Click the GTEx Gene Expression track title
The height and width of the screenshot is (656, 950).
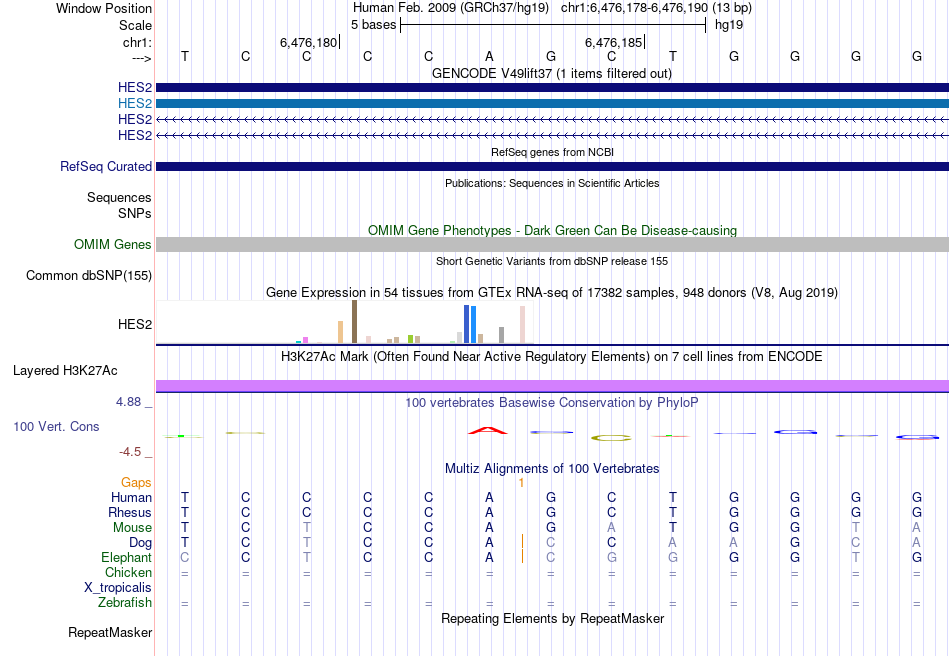[552, 293]
